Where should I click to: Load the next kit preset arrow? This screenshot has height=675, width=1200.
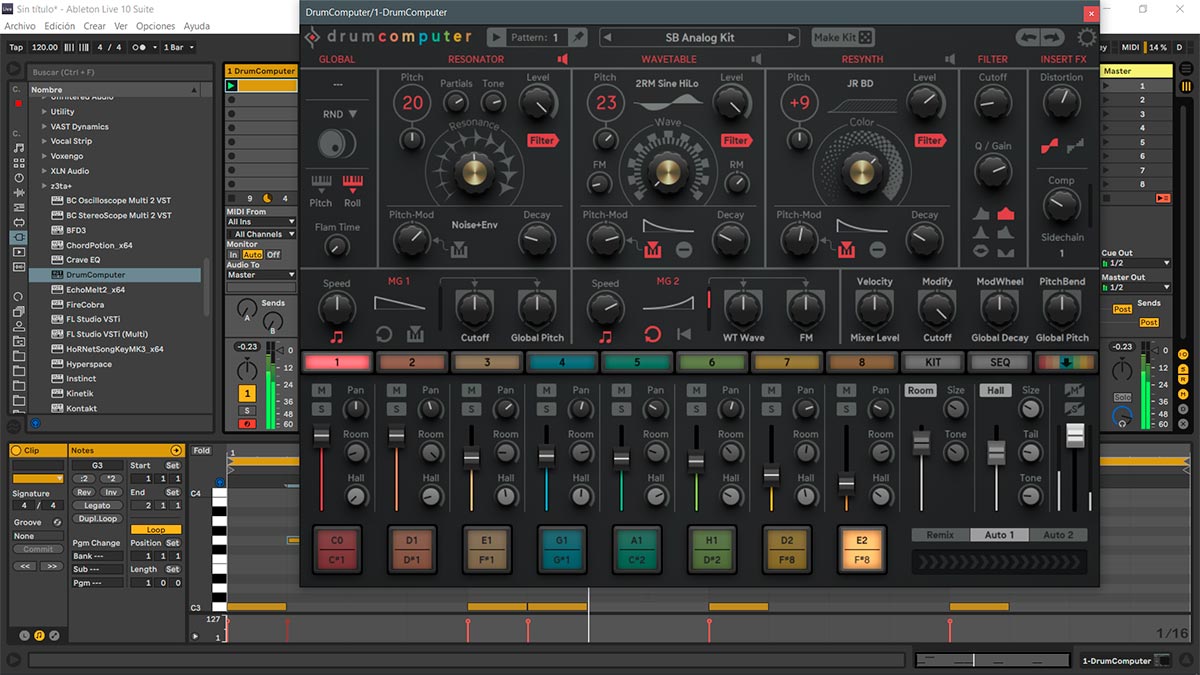tap(791, 37)
